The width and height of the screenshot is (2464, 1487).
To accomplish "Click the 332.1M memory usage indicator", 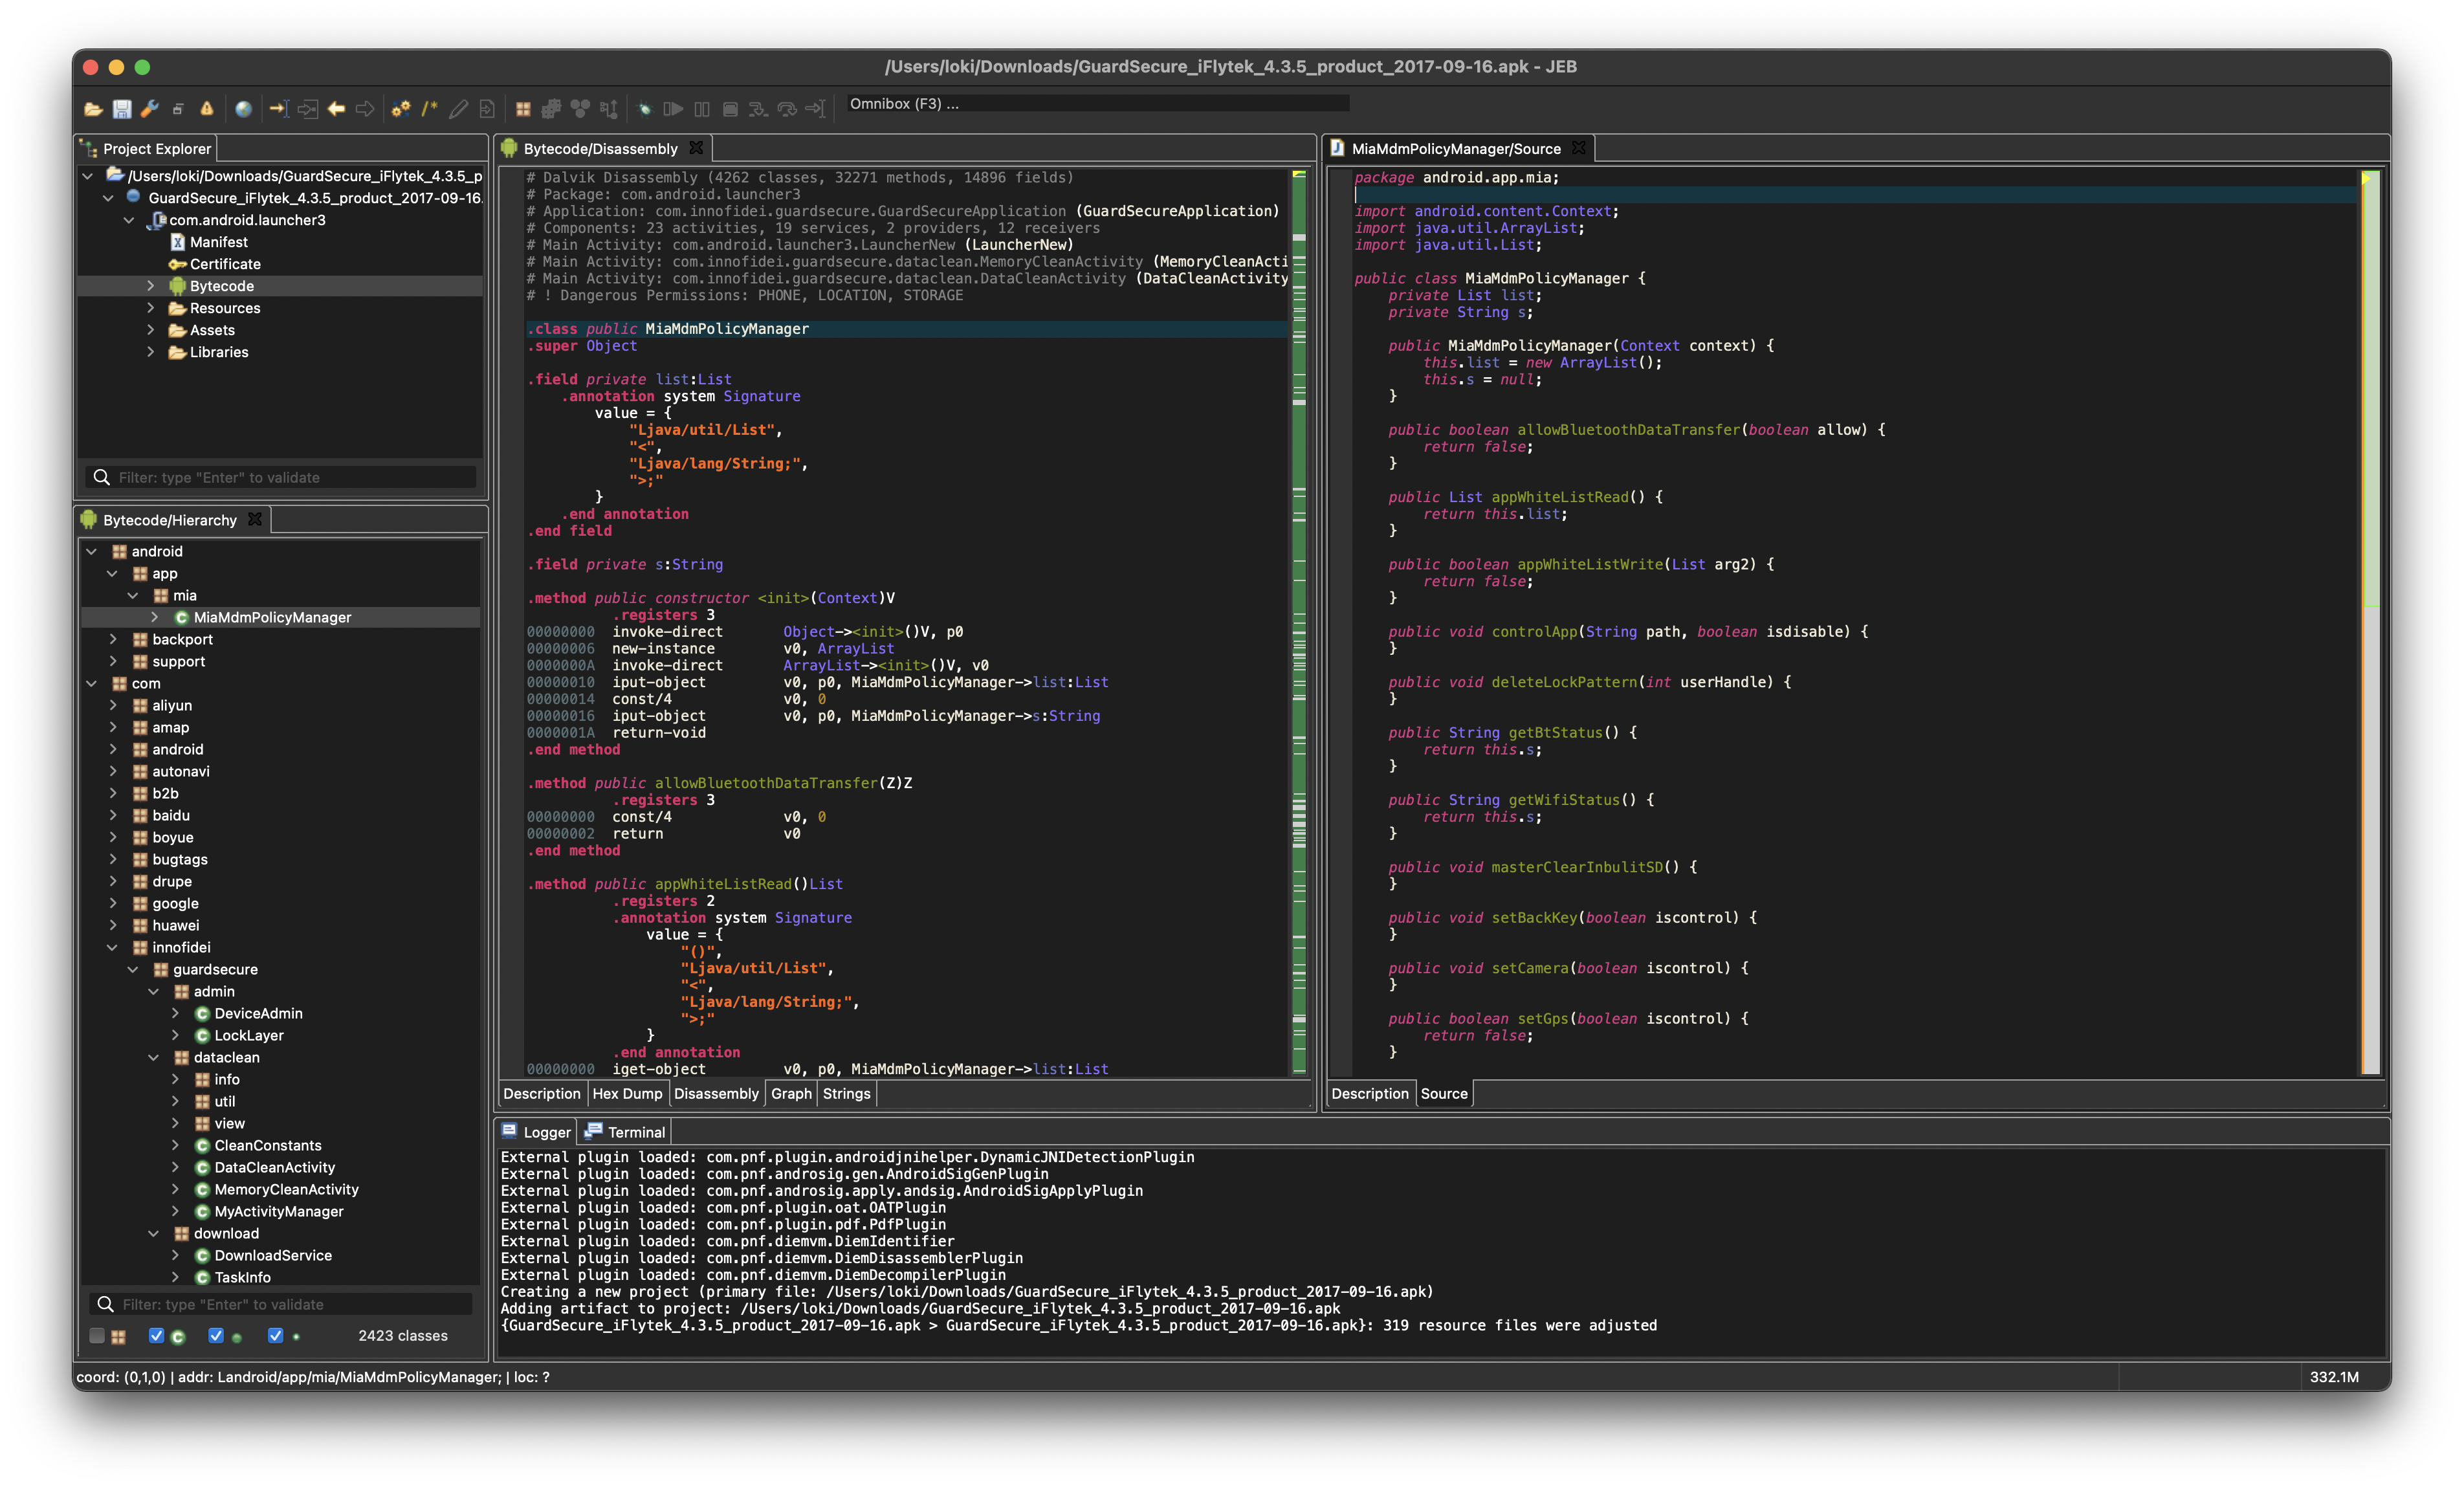I will [x=2334, y=1377].
